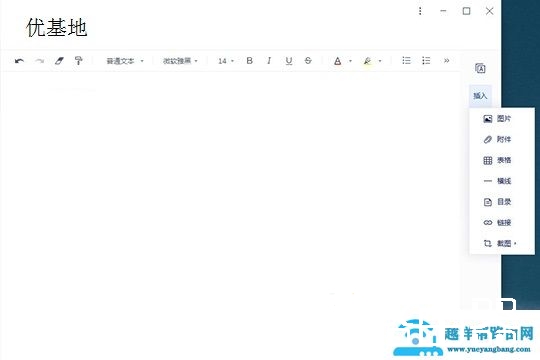Viewport: 540px width, 360px height.
Task: Open the paragraph style dropdown
Action: point(125,61)
